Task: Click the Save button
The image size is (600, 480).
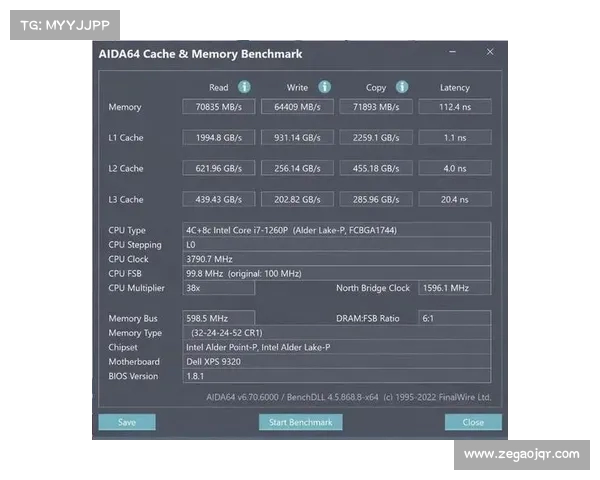Action: [127, 422]
